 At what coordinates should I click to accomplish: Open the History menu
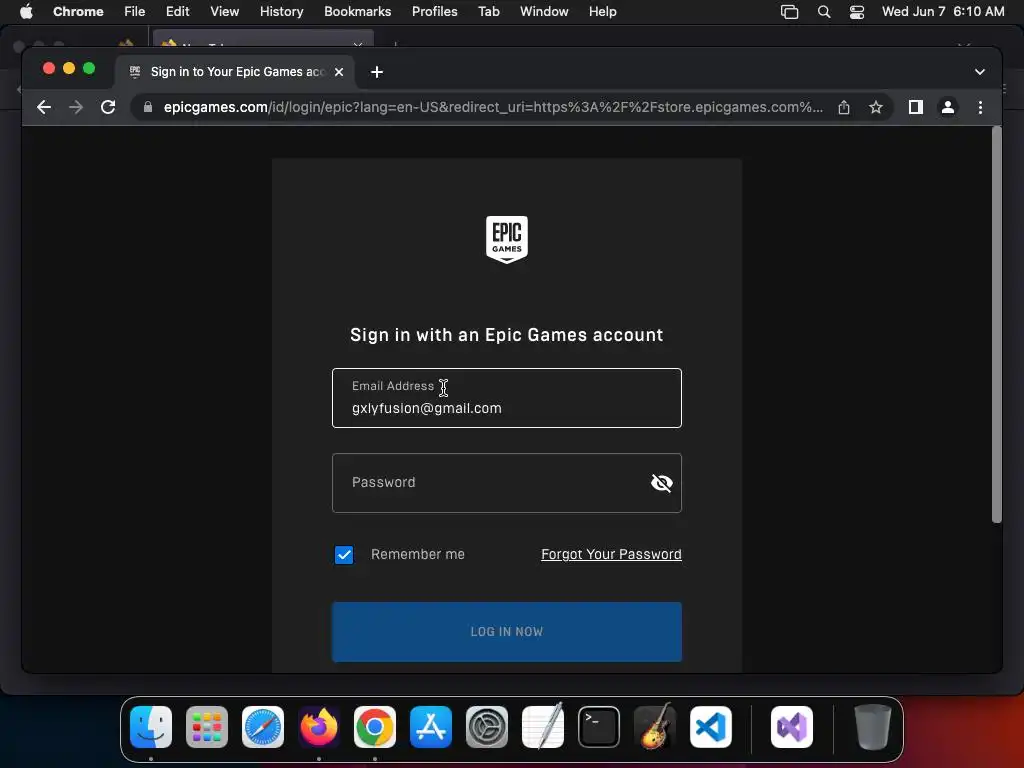coord(281,12)
